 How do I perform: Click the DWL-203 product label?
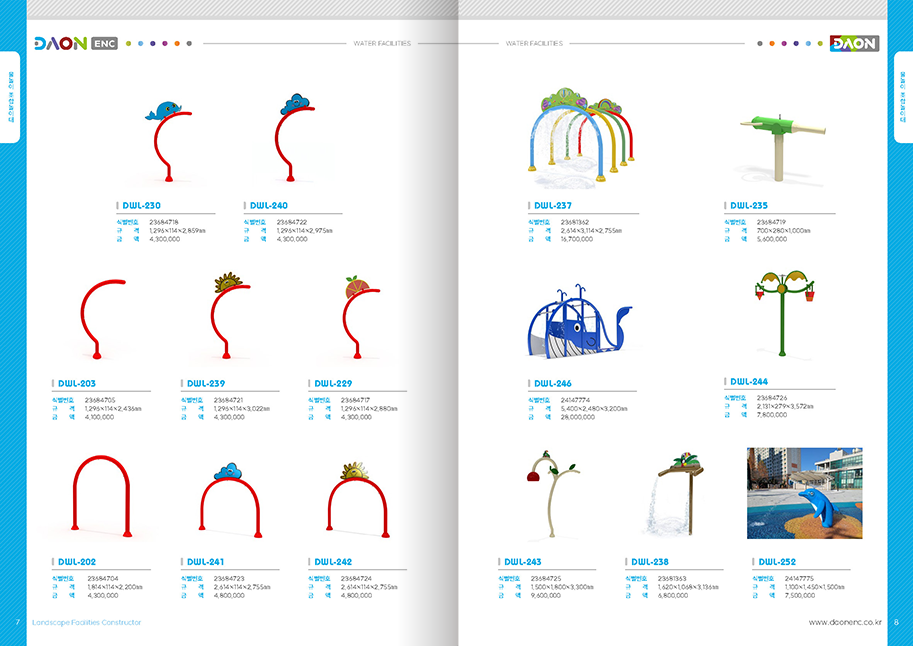tap(77, 383)
